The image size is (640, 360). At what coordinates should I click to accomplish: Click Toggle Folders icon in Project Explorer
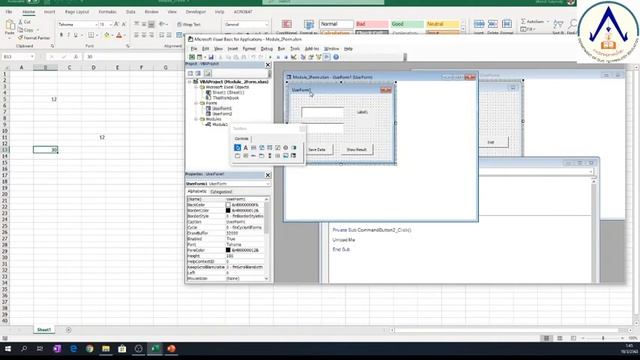point(208,73)
